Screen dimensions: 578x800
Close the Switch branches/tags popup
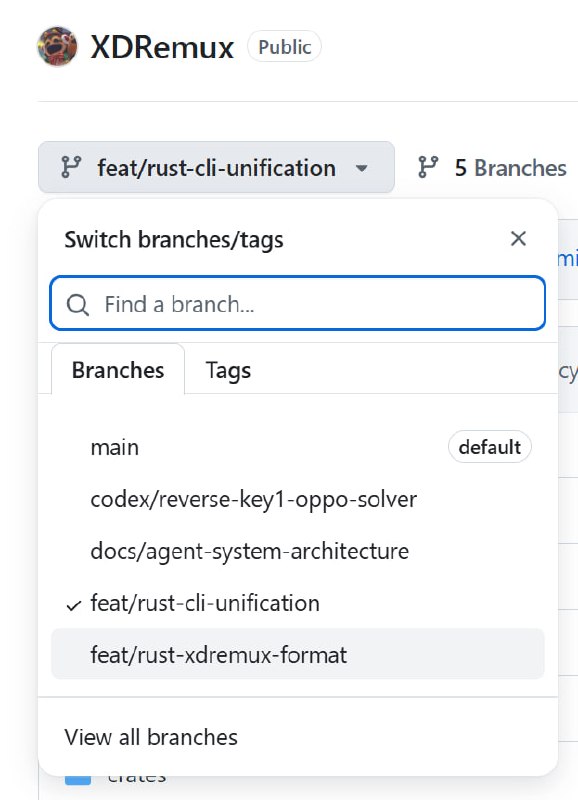(518, 238)
